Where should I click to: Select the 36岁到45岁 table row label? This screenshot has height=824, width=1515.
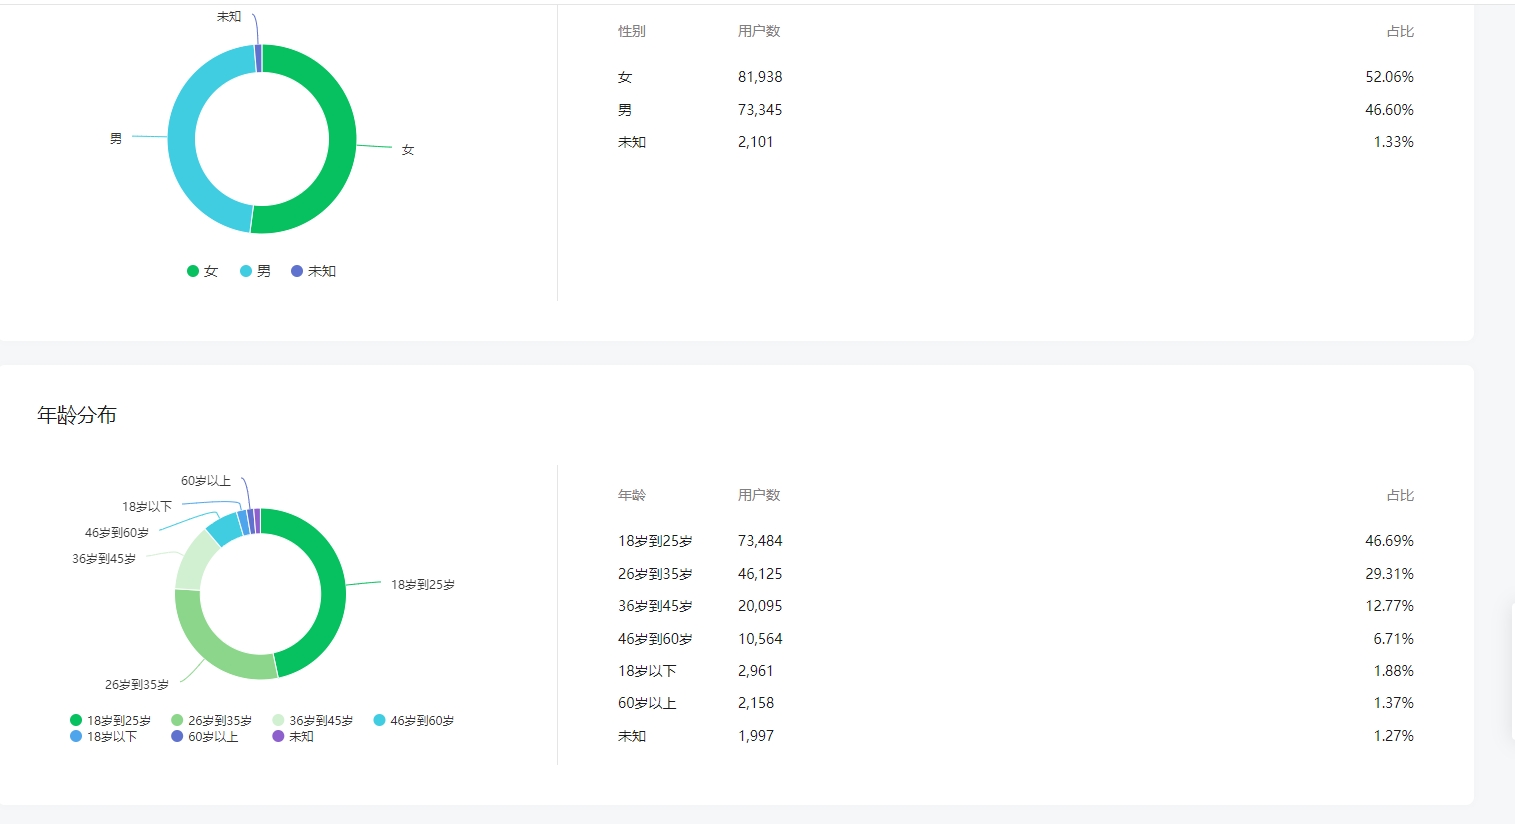click(x=655, y=606)
